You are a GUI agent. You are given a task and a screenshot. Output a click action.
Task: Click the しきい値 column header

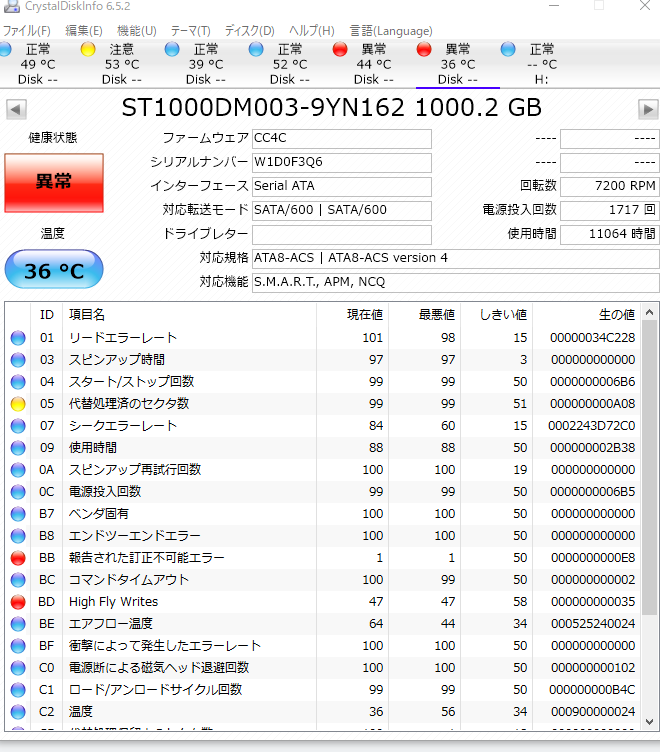tap(496, 315)
